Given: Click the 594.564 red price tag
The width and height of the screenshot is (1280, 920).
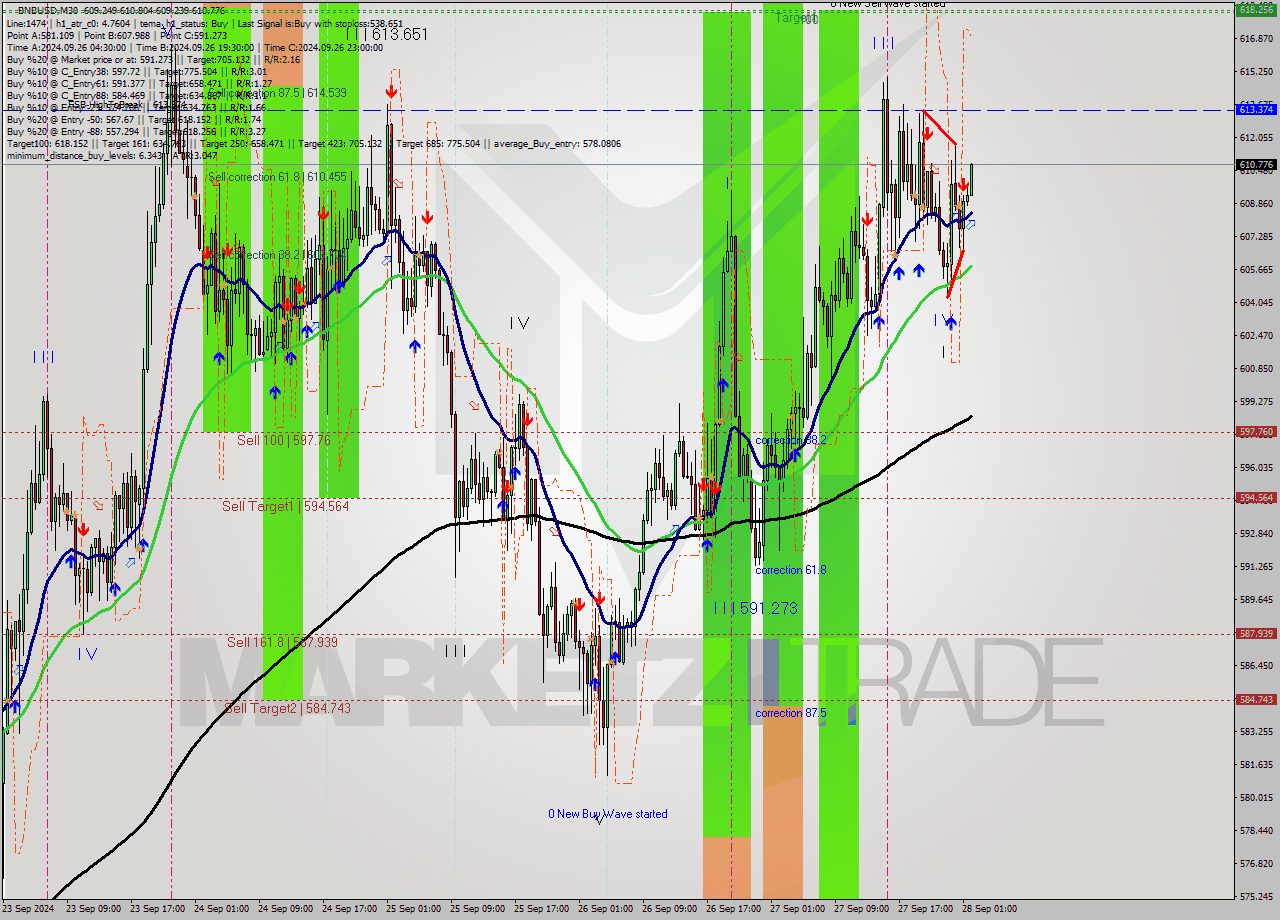Looking at the screenshot, I should [1256, 497].
